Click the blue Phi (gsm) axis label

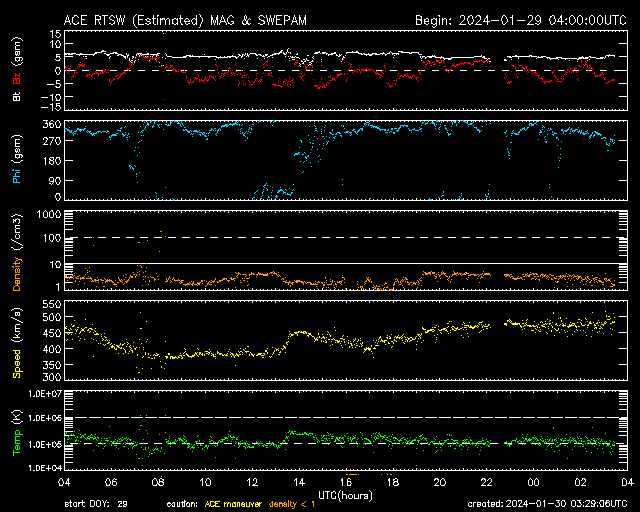tap(17, 163)
